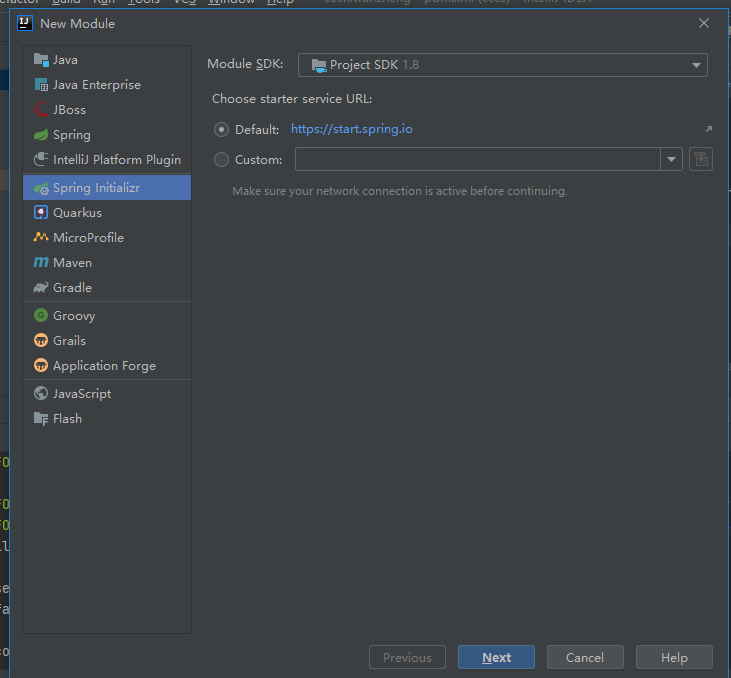The image size is (731, 678).
Task: Open the starter URL in browser arrow
Action: tap(709, 129)
